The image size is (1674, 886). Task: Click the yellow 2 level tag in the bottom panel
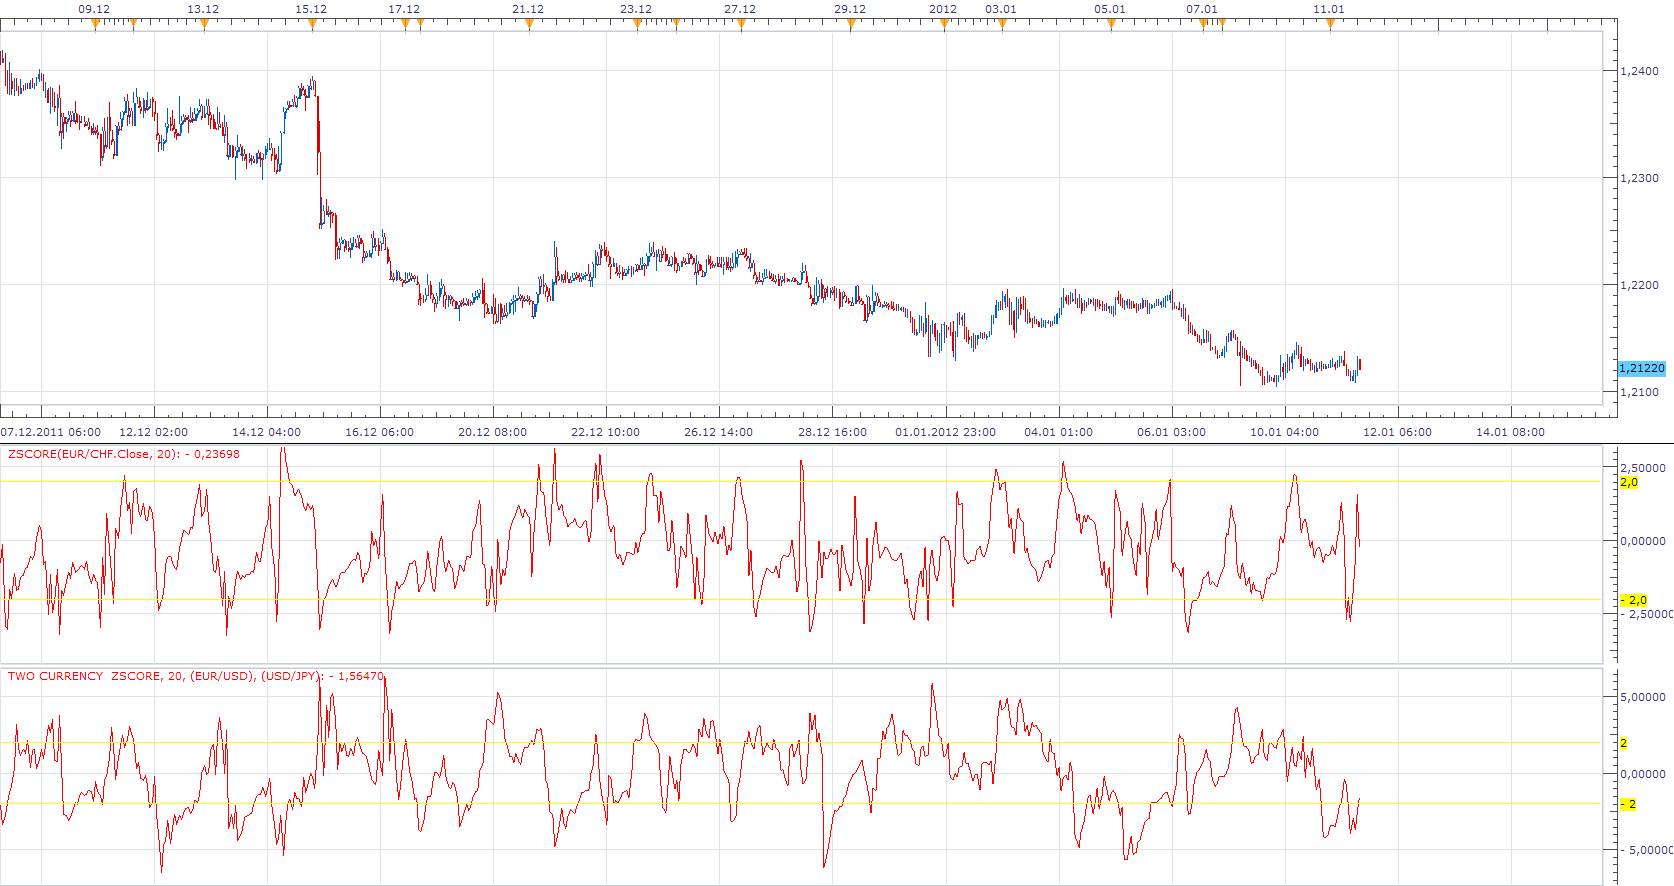coord(1624,743)
